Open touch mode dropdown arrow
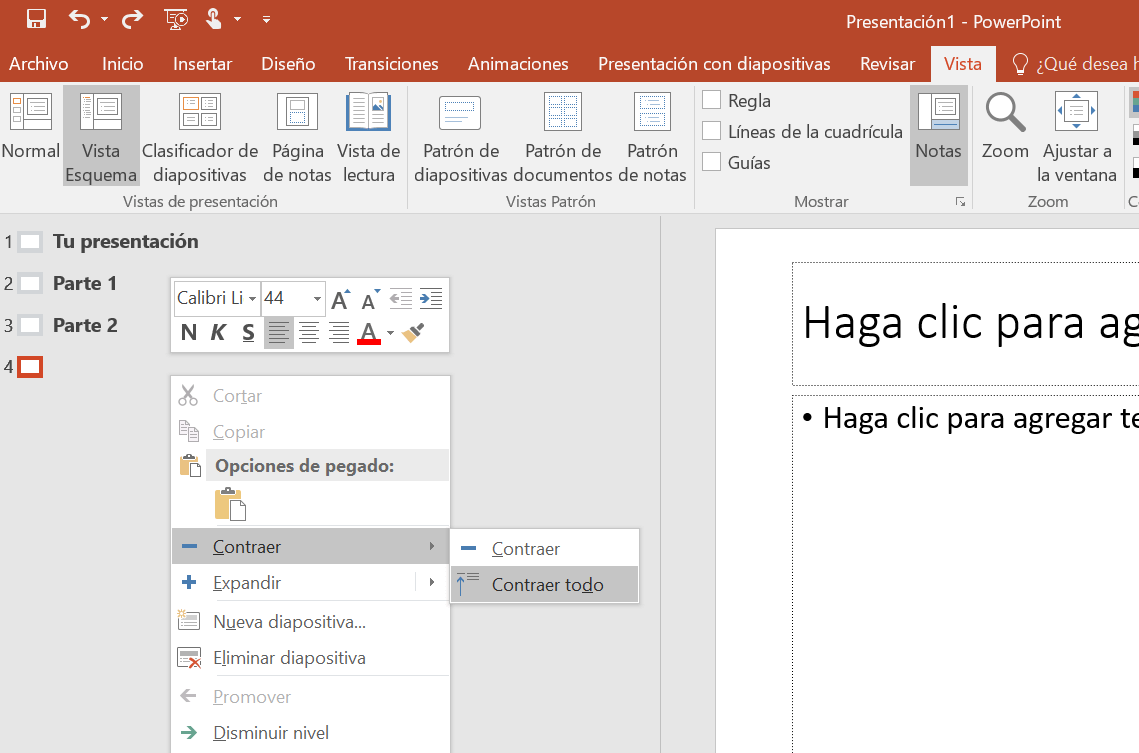 [x=238, y=20]
